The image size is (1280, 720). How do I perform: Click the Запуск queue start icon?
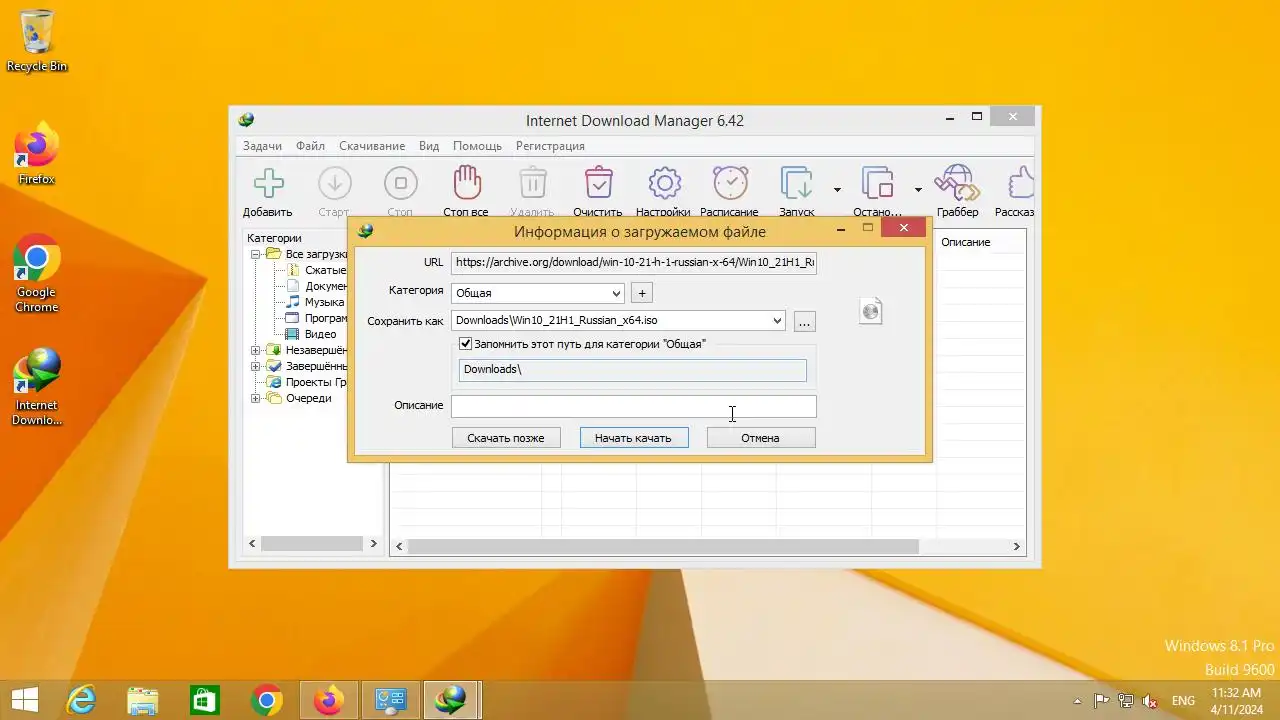click(797, 184)
